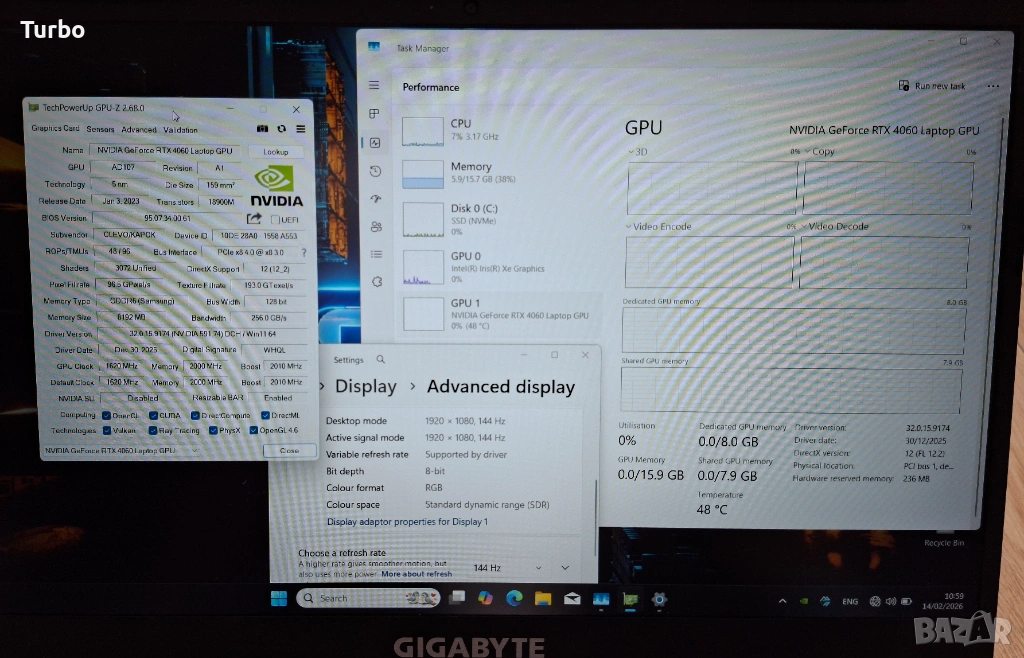Open Task Manager Startup apps icon
The width and height of the screenshot is (1024, 658).
coord(375,199)
